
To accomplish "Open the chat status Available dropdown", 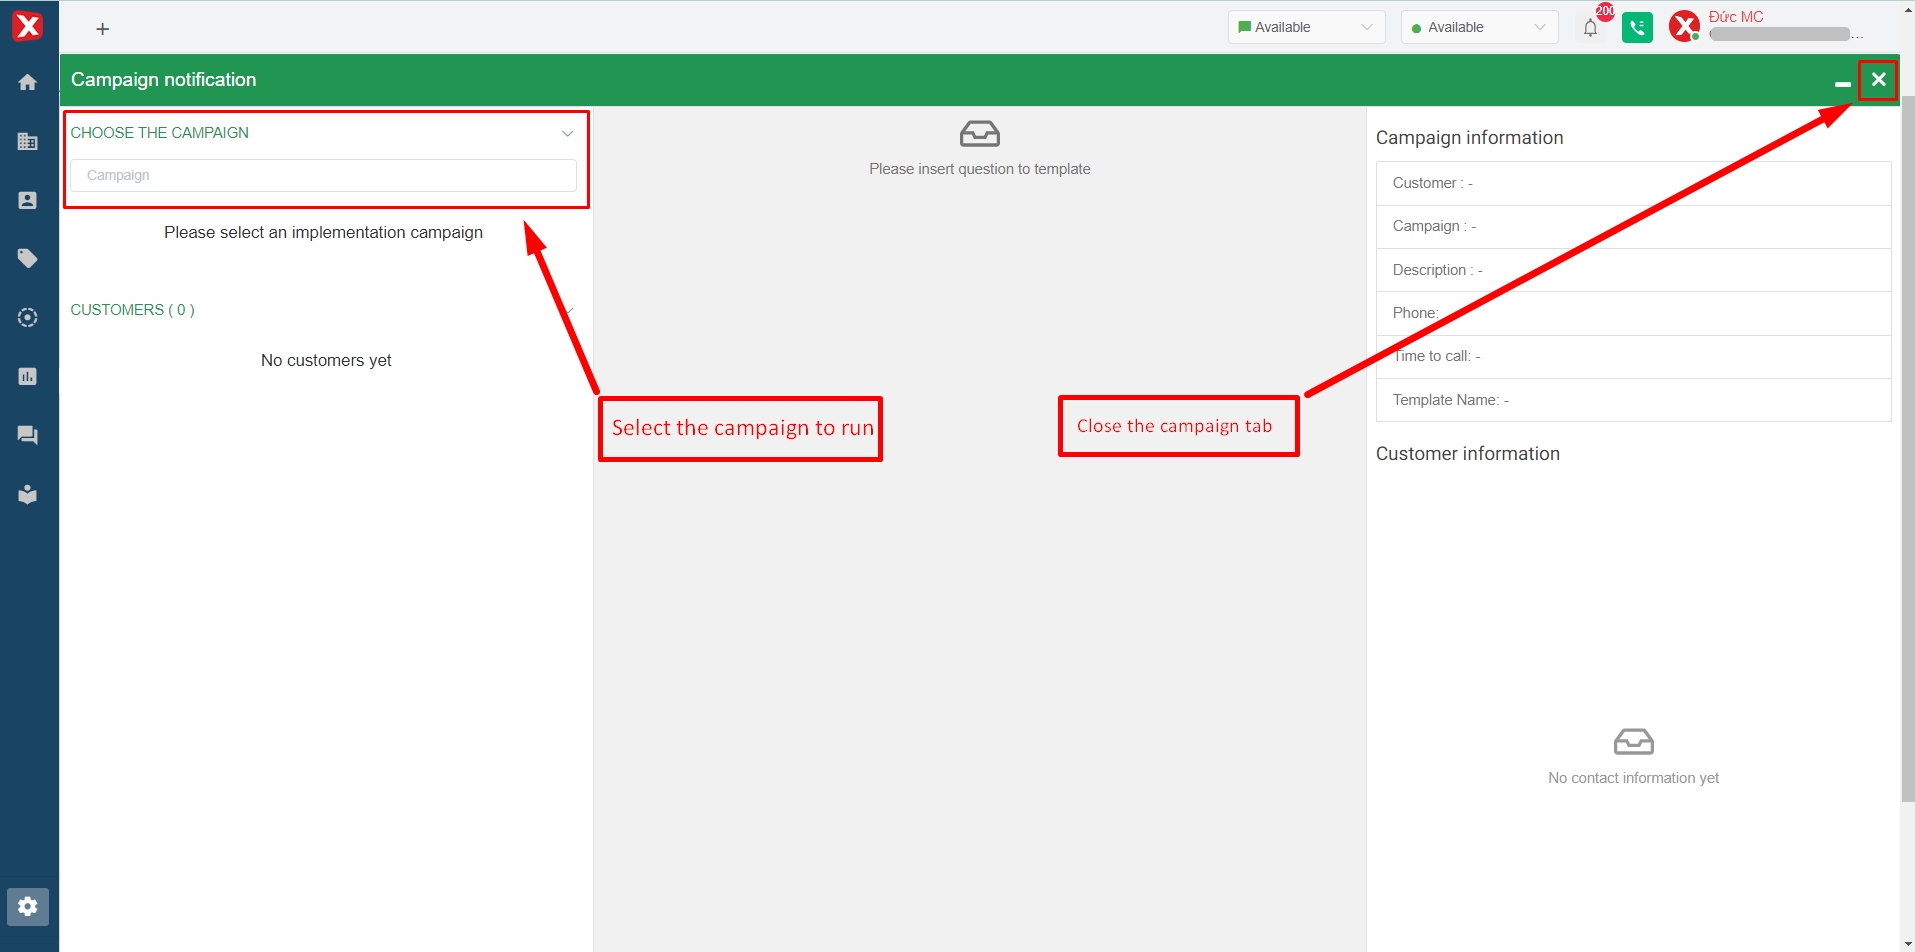I will (x=1306, y=27).
